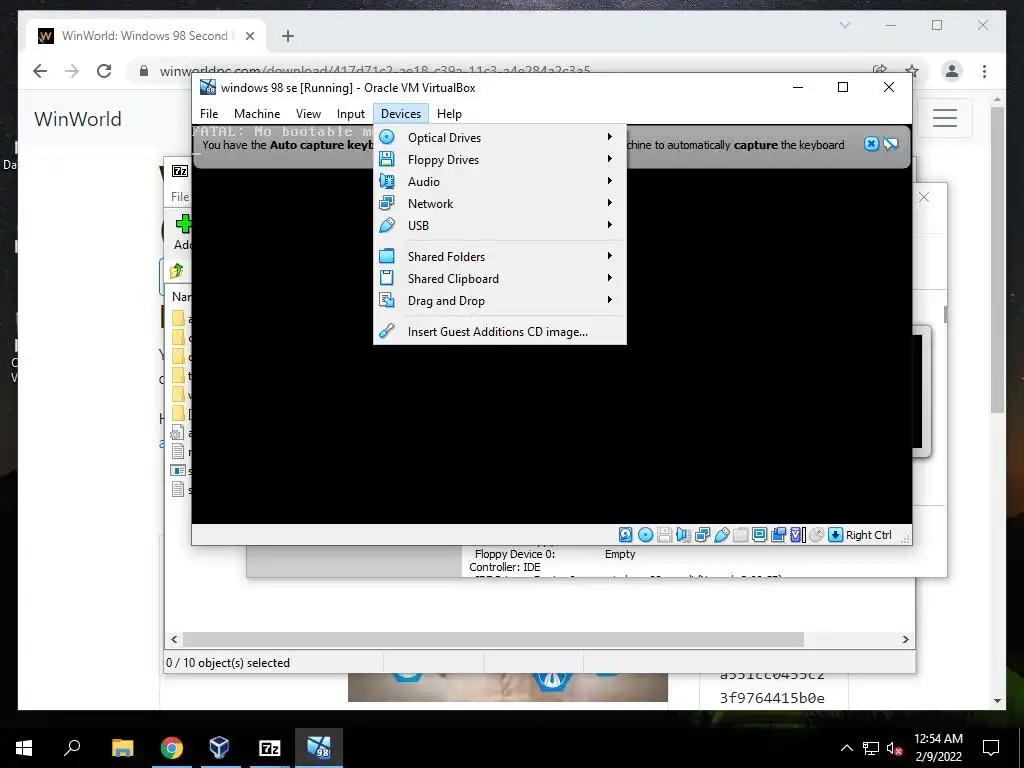Image resolution: width=1024 pixels, height=768 pixels.
Task: Open the WinWorld hamburger navigation menu
Action: tap(944, 118)
